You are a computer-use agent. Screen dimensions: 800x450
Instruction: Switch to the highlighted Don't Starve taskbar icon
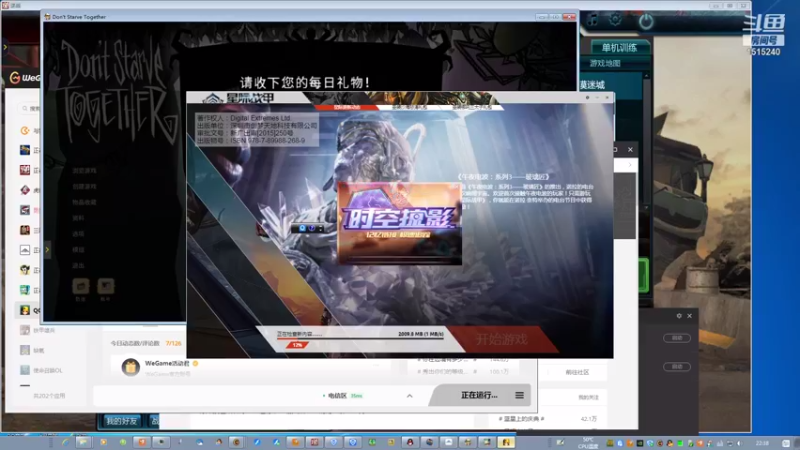tap(506, 442)
